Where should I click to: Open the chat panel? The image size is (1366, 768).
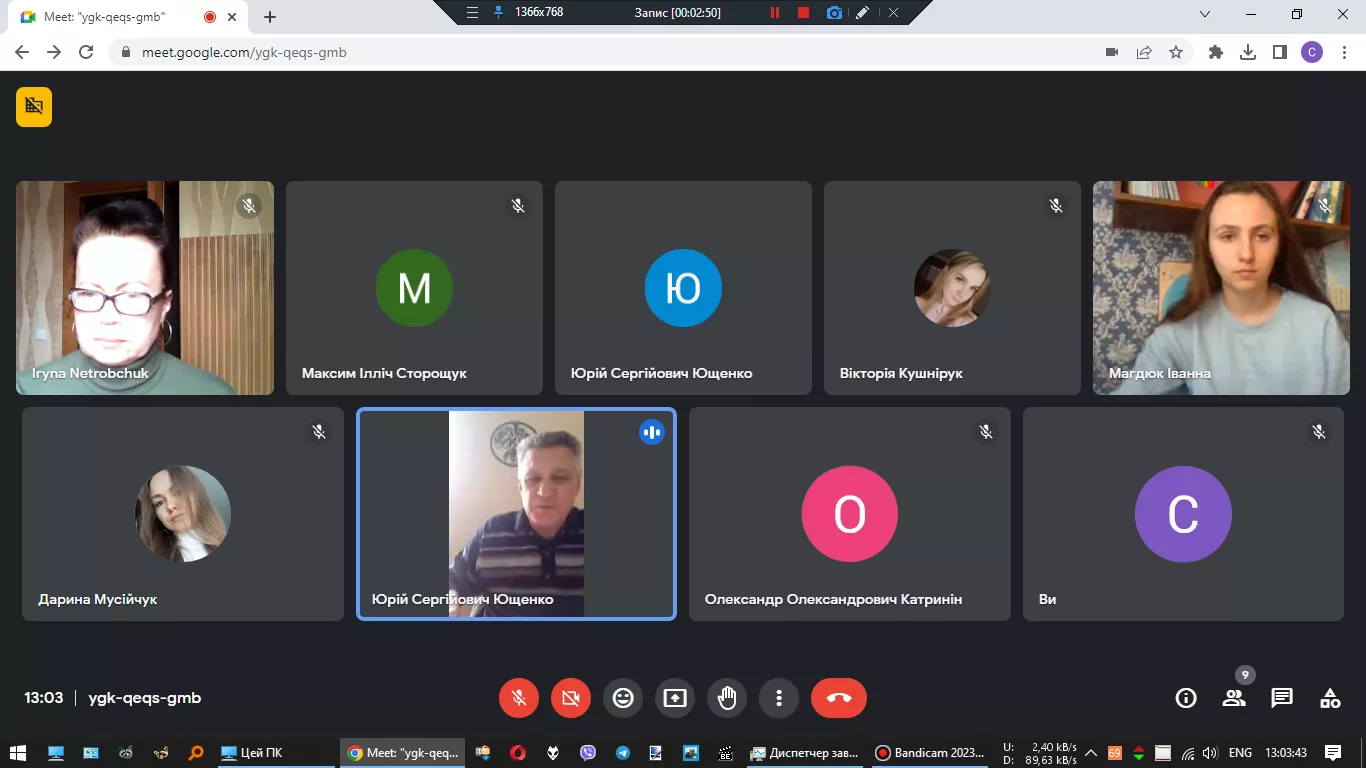(1282, 698)
